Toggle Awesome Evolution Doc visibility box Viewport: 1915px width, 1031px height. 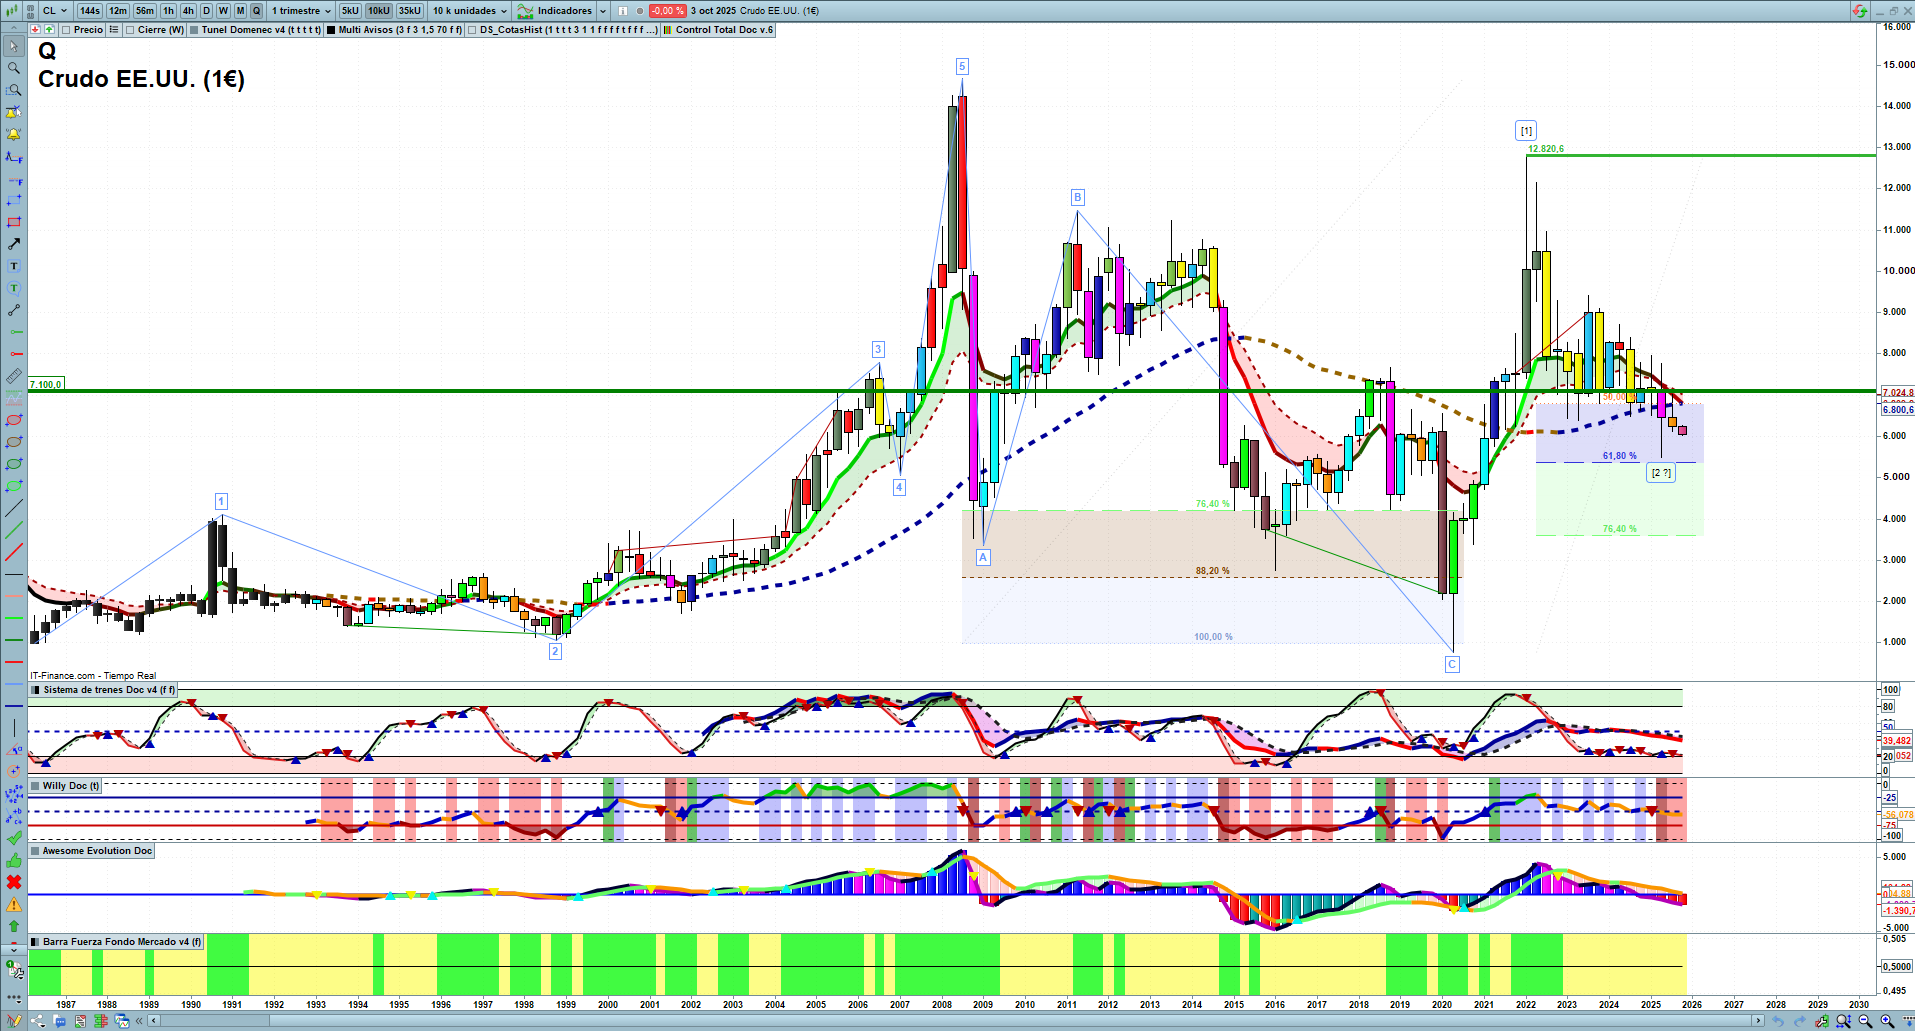[36, 851]
